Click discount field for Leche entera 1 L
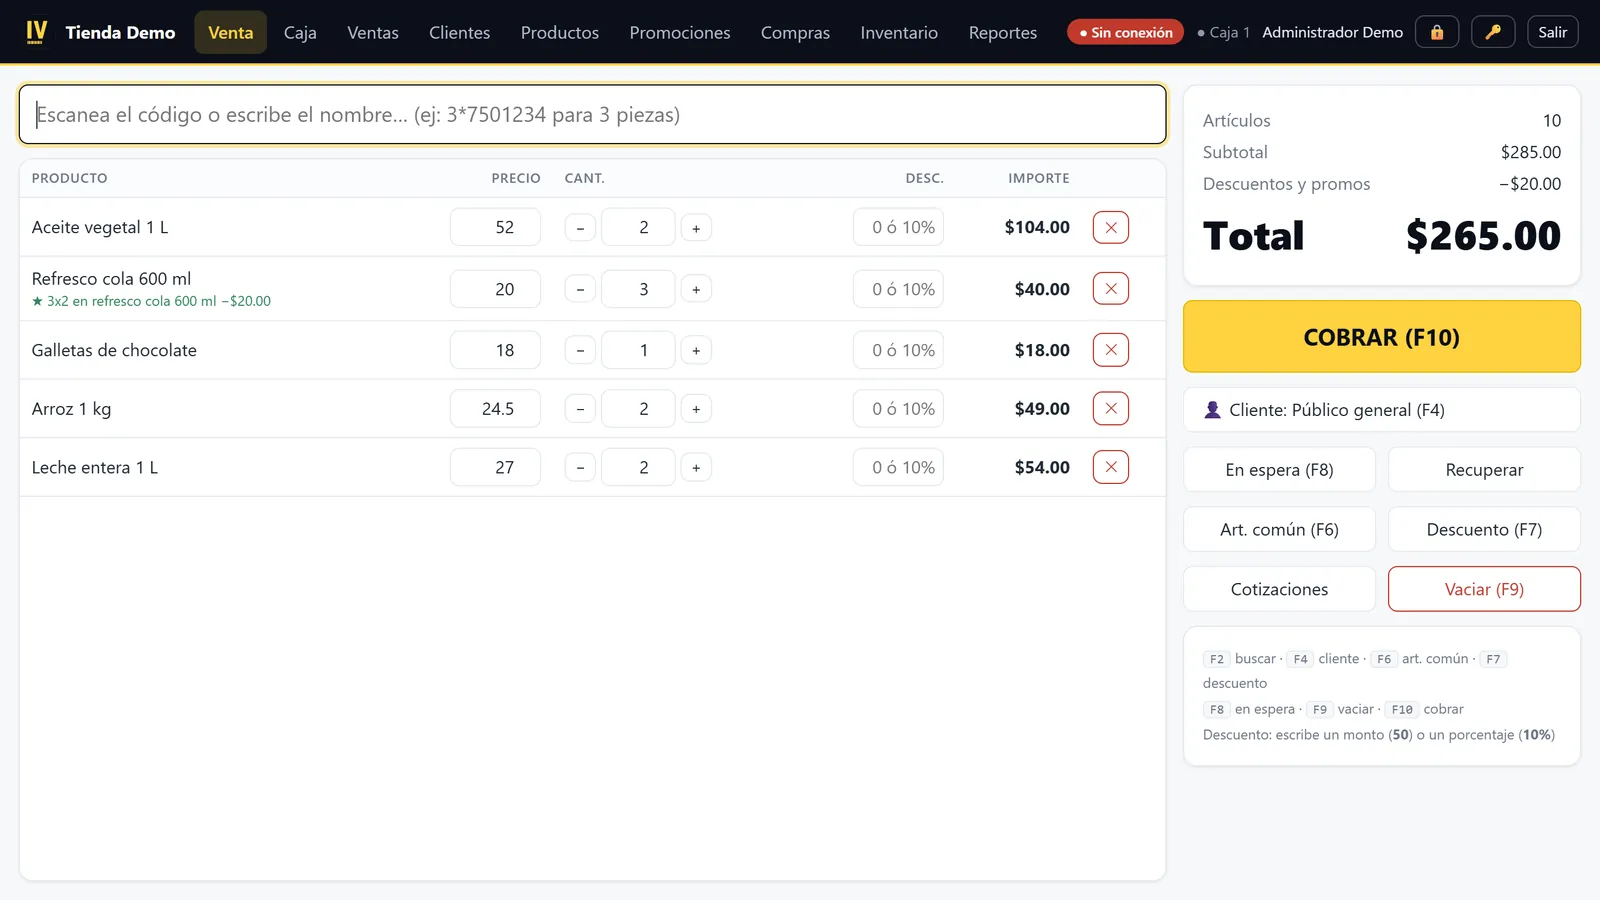This screenshot has width=1600, height=900. tap(898, 467)
